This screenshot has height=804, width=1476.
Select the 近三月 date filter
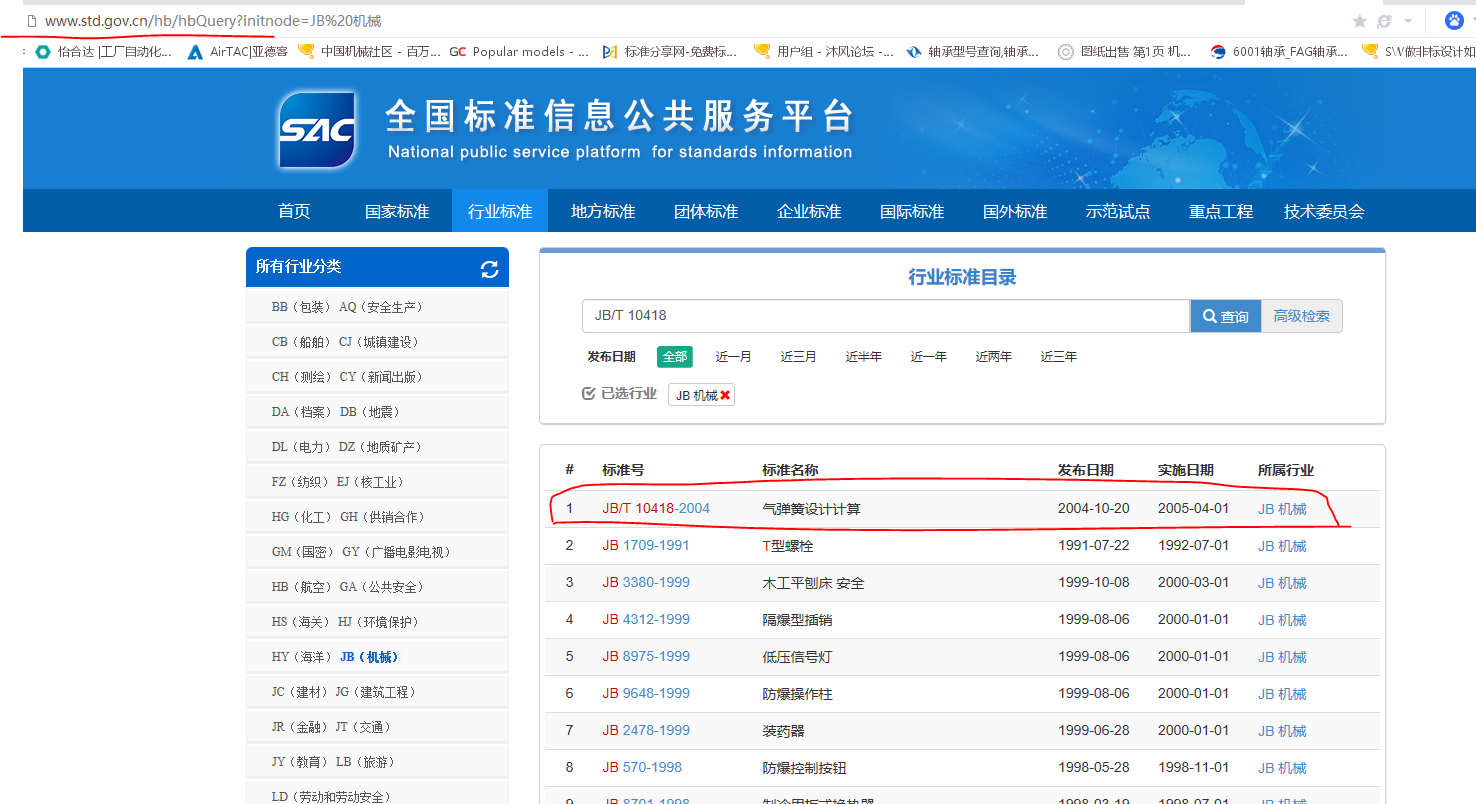point(798,357)
